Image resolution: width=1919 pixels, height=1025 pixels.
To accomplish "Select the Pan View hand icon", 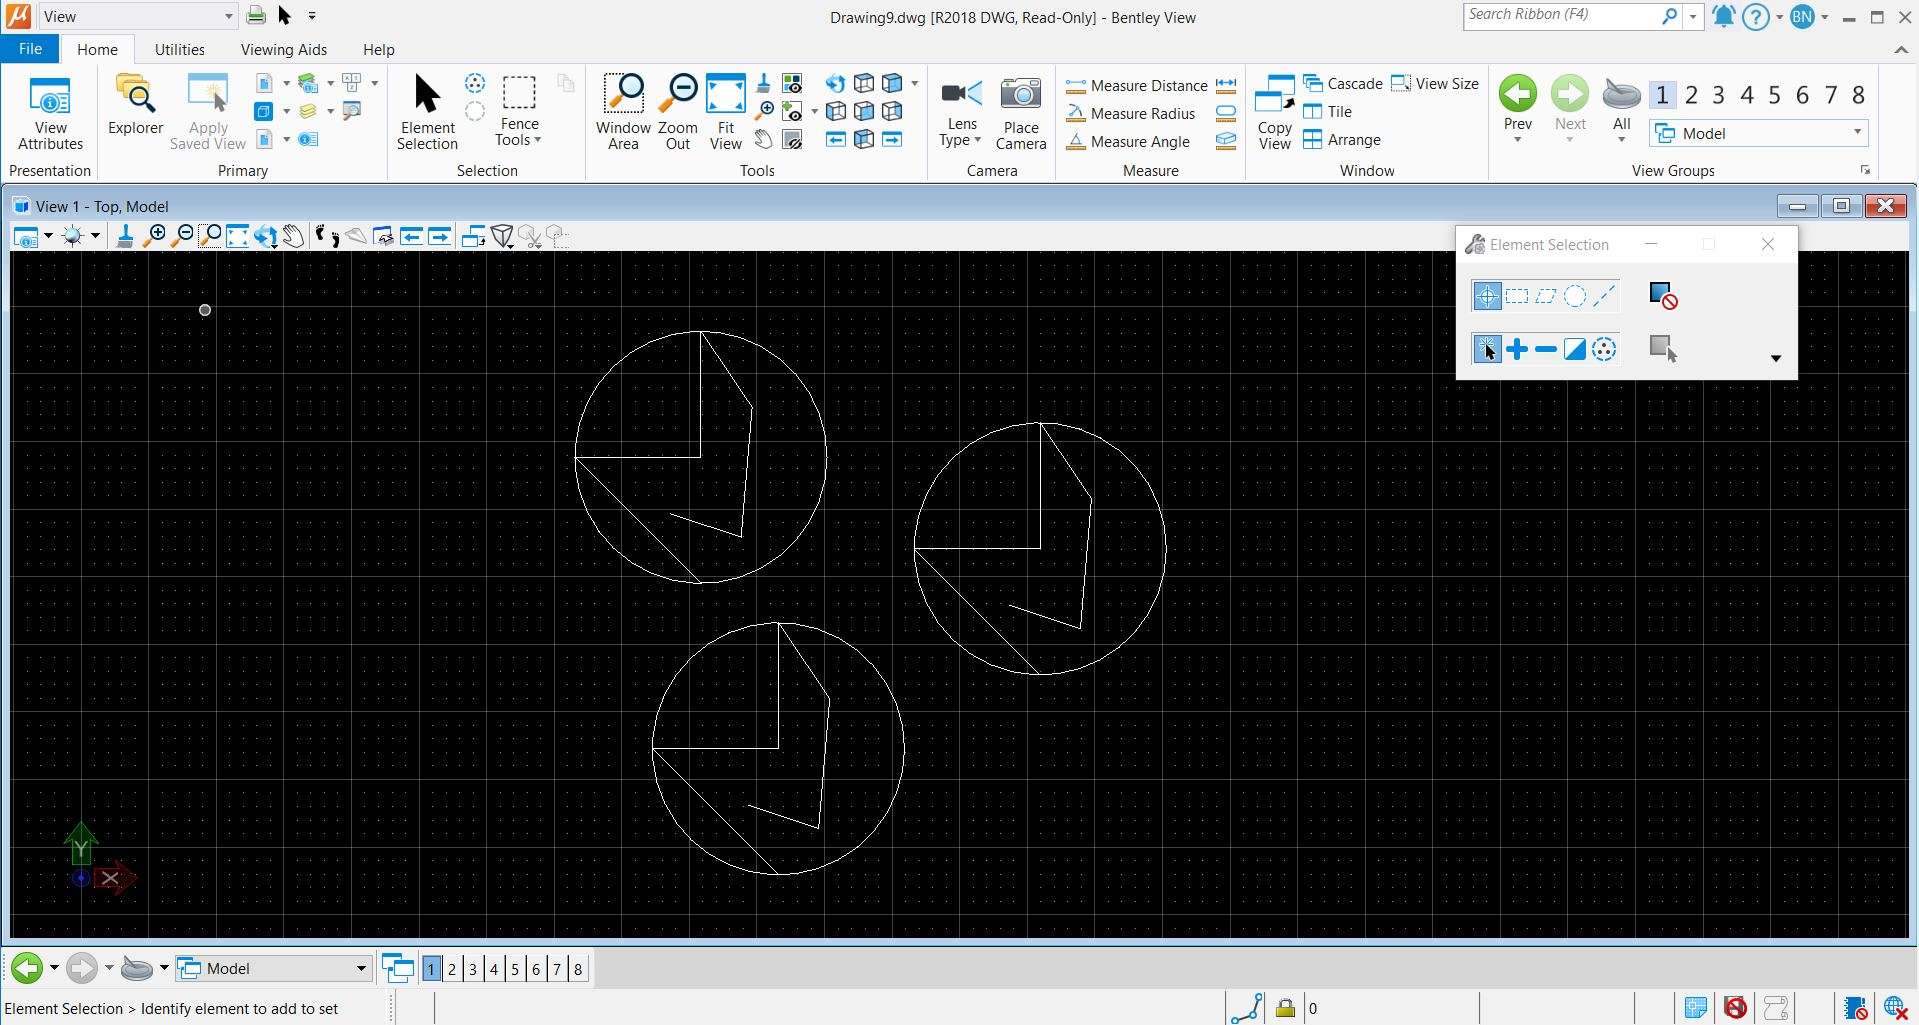I will click(x=293, y=237).
